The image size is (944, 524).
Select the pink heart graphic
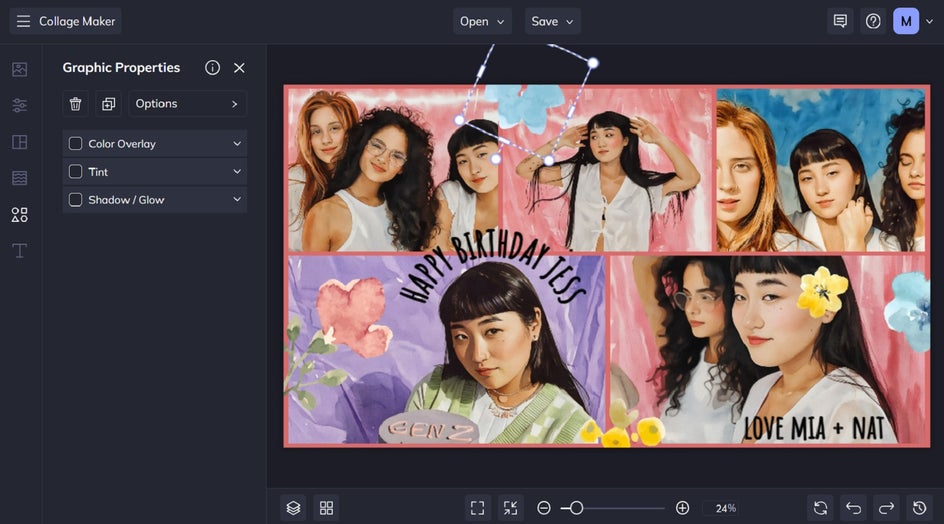point(354,316)
